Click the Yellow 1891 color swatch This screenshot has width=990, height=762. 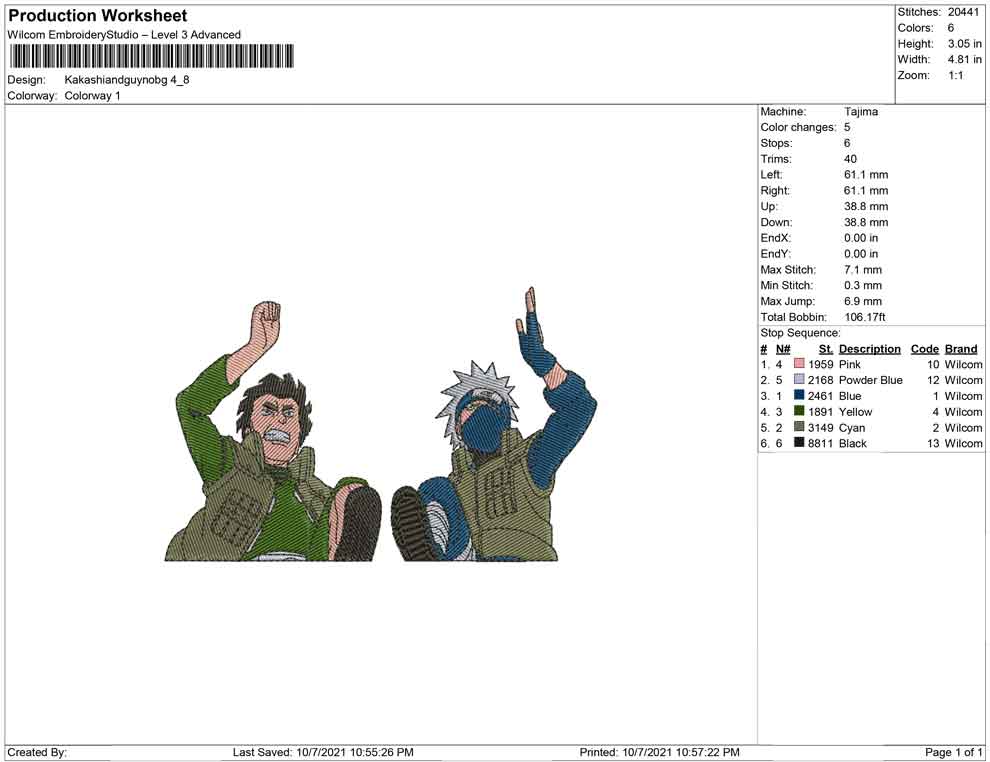799,411
